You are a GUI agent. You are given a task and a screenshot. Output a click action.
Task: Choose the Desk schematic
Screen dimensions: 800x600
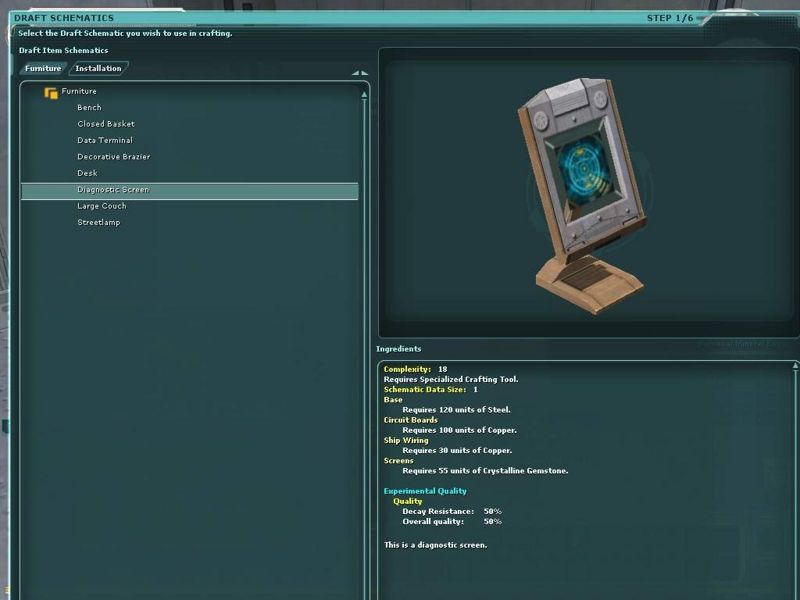pyautogui.click(x=87, y=174)
